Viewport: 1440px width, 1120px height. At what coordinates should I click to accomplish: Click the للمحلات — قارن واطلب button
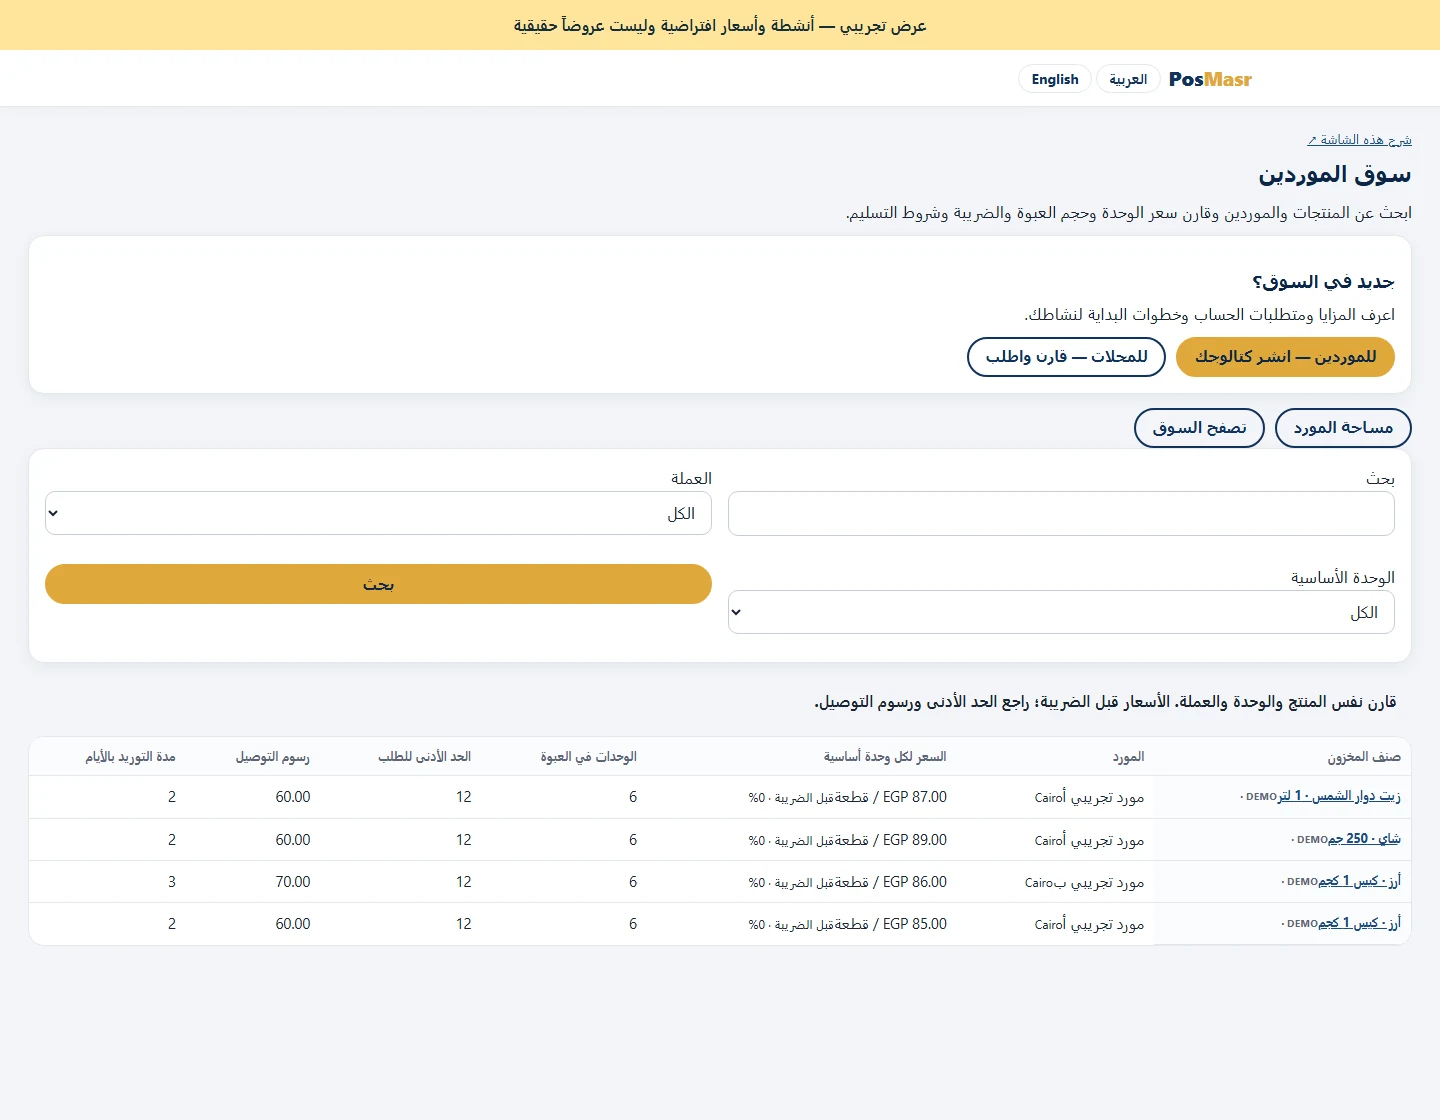1066,357
